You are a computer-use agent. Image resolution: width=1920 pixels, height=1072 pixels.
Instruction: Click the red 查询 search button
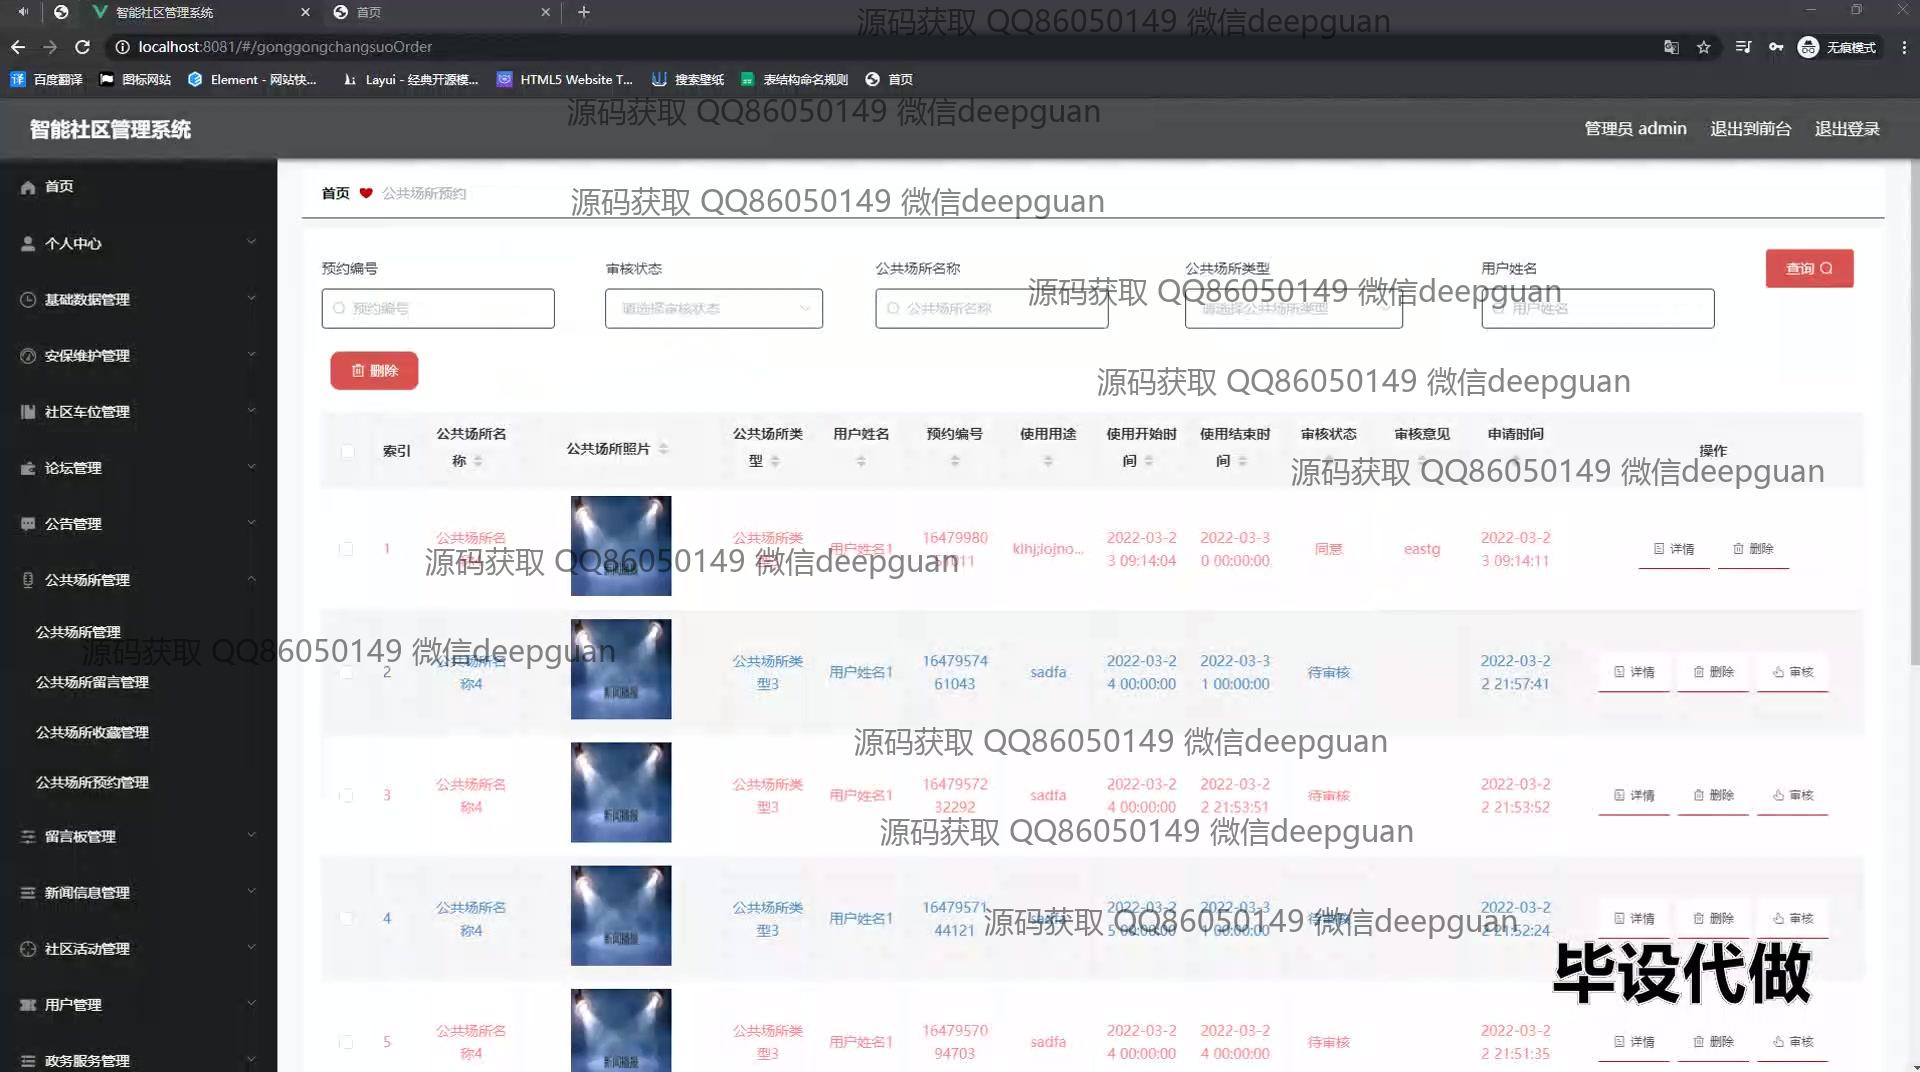[x=1808, y=268]
